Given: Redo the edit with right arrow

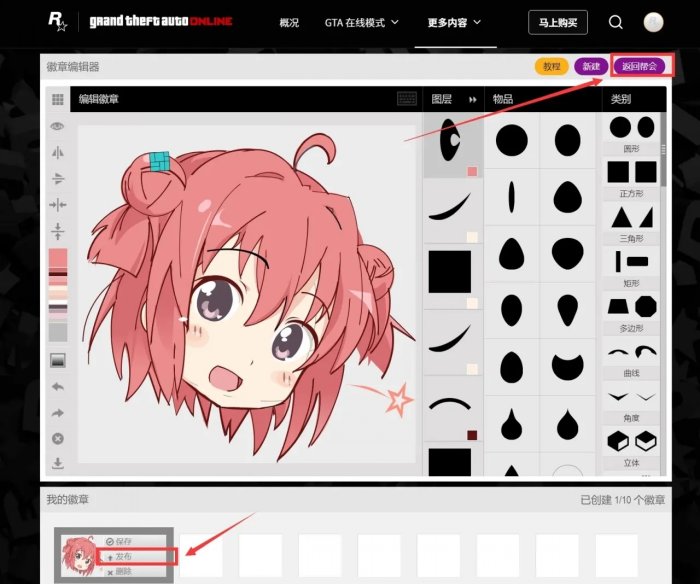Looking at the screenshot, I should (58, 413).
